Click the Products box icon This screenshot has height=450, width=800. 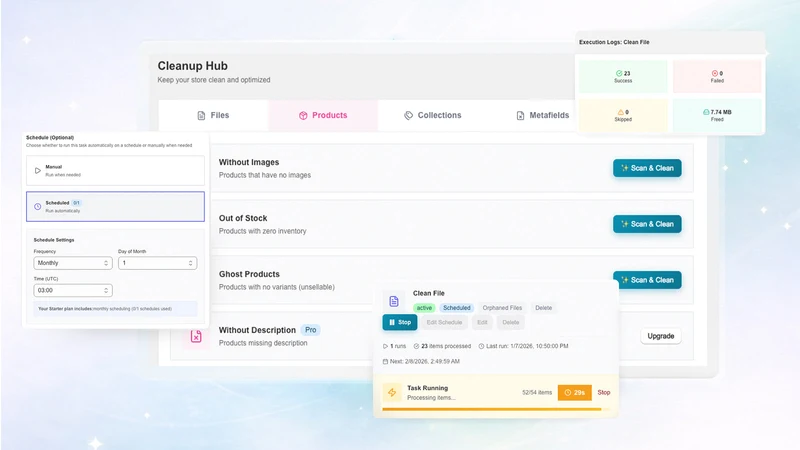coord(303,116)
